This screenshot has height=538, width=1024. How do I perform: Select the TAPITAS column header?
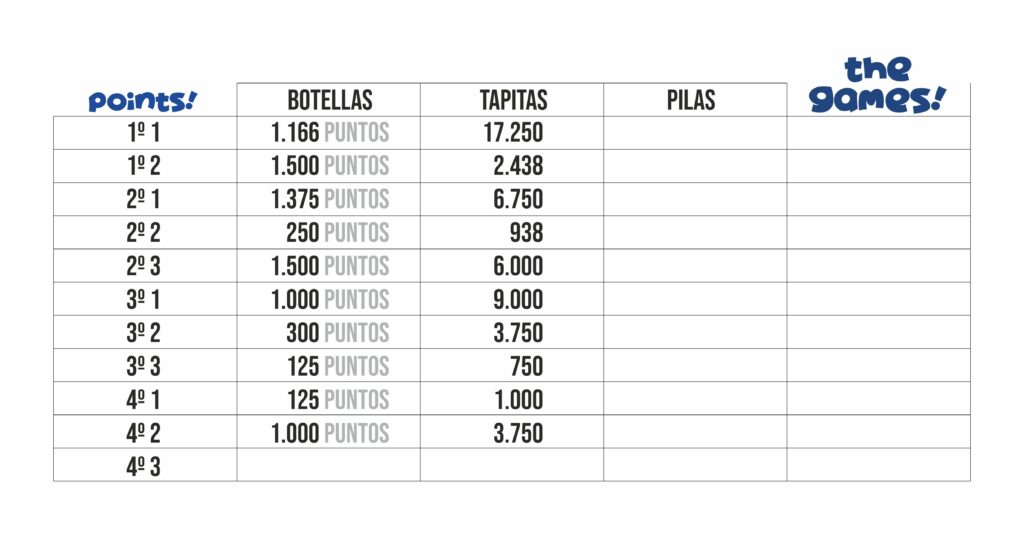point(513,100)
